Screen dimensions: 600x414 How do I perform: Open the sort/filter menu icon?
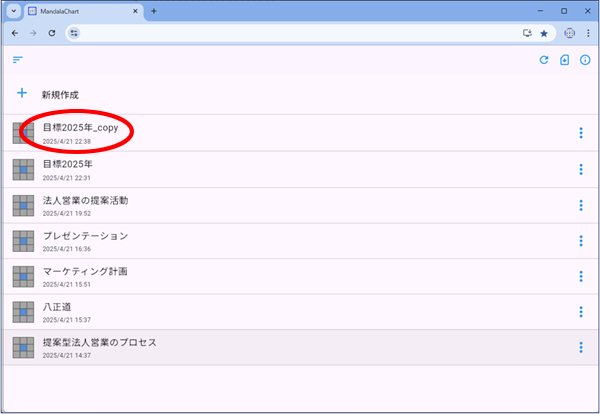tap(18, 60)
